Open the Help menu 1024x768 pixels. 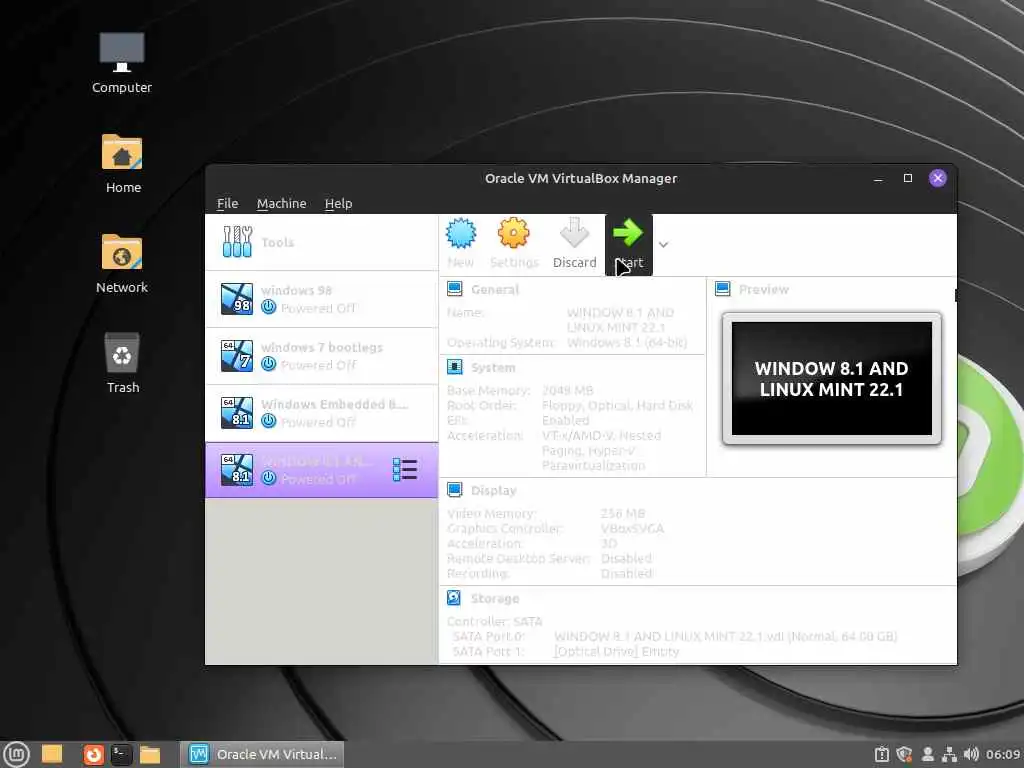point(338,203)
